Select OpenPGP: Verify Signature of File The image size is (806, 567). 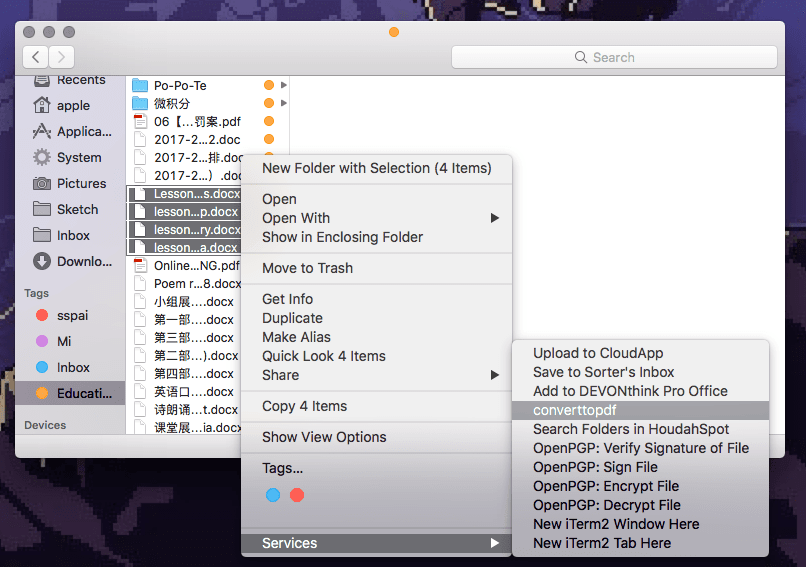coord(640,448)
